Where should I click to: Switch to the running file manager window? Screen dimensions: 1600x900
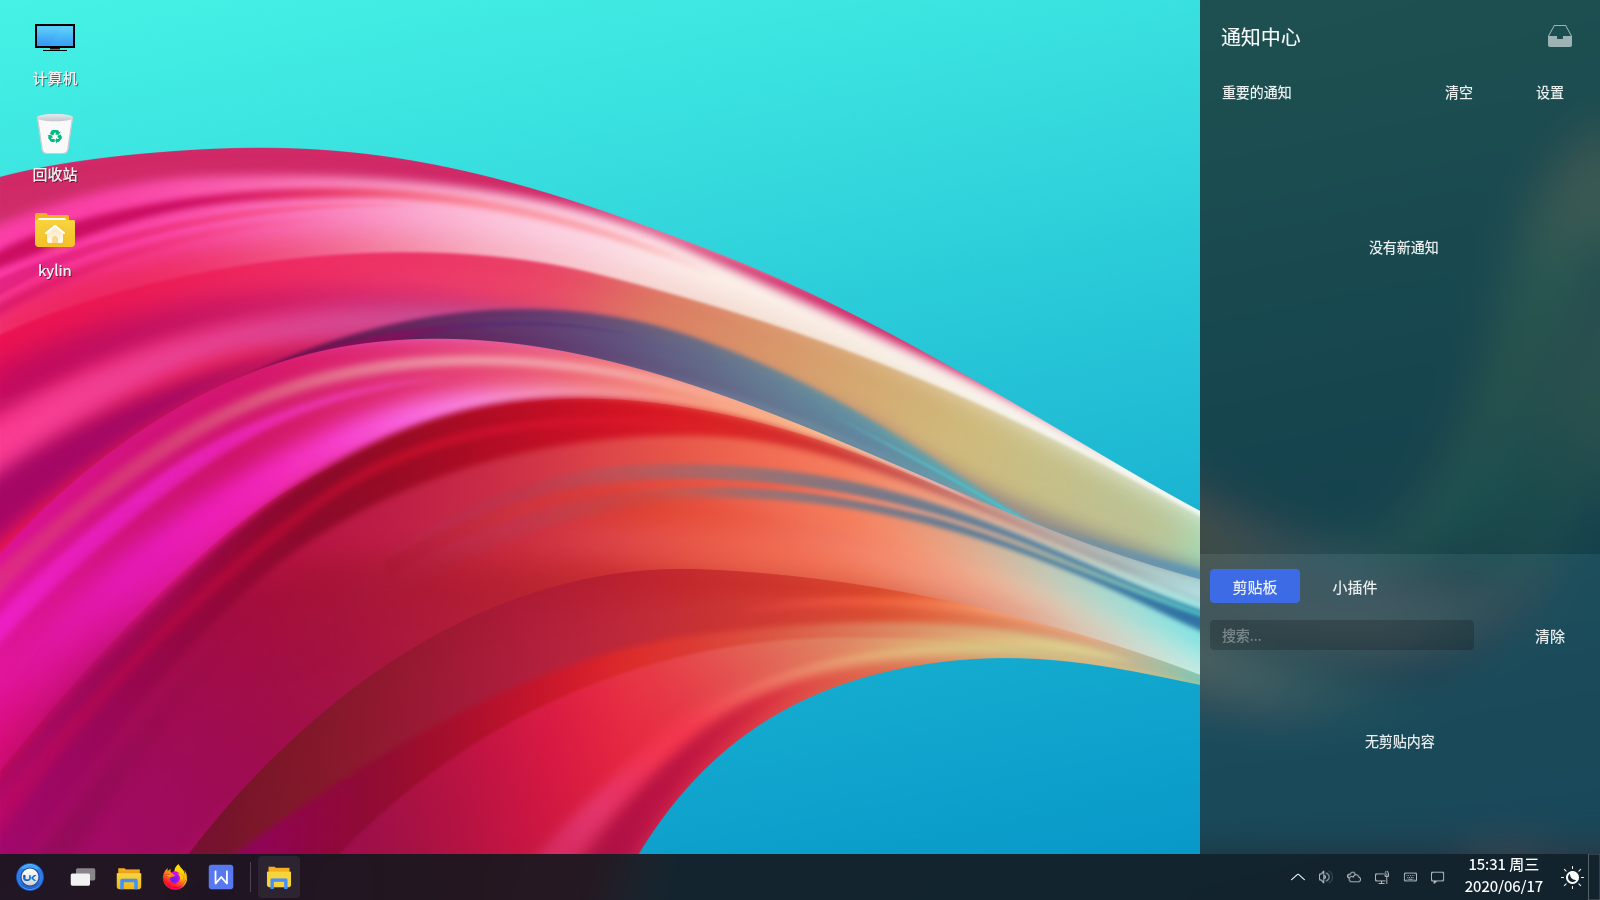tap(279, 877)
